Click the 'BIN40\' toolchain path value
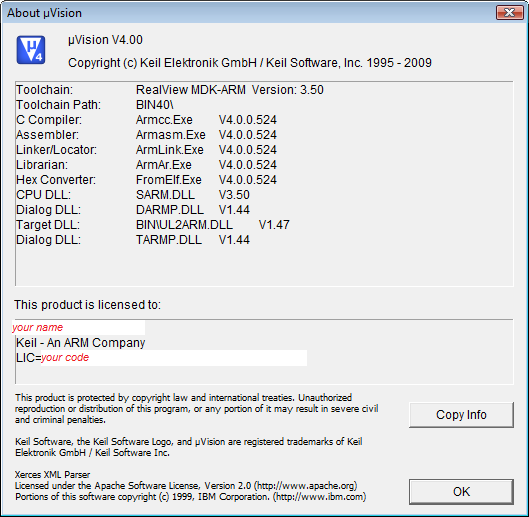This screenshot has height=517, width=529. tap(155, 105)
